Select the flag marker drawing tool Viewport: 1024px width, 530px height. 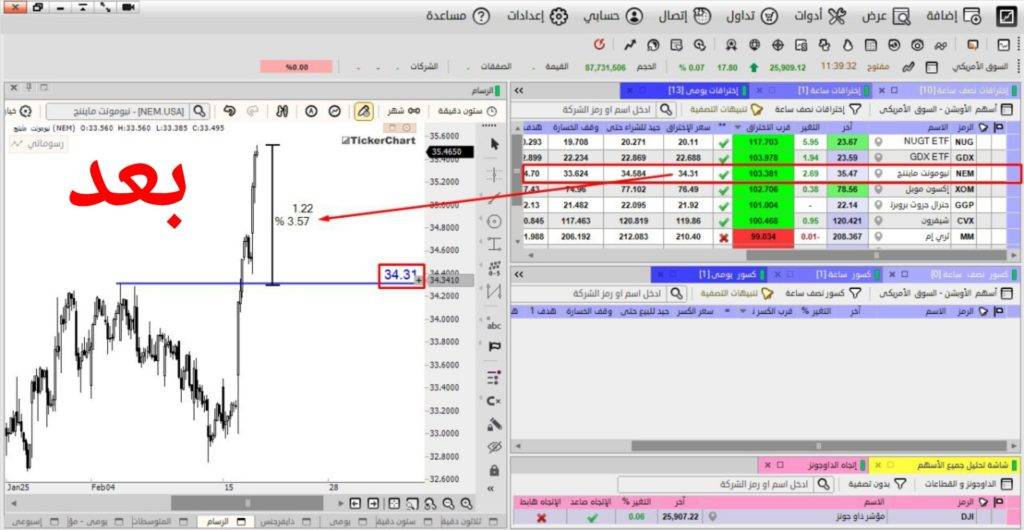(x=494, y=347)
